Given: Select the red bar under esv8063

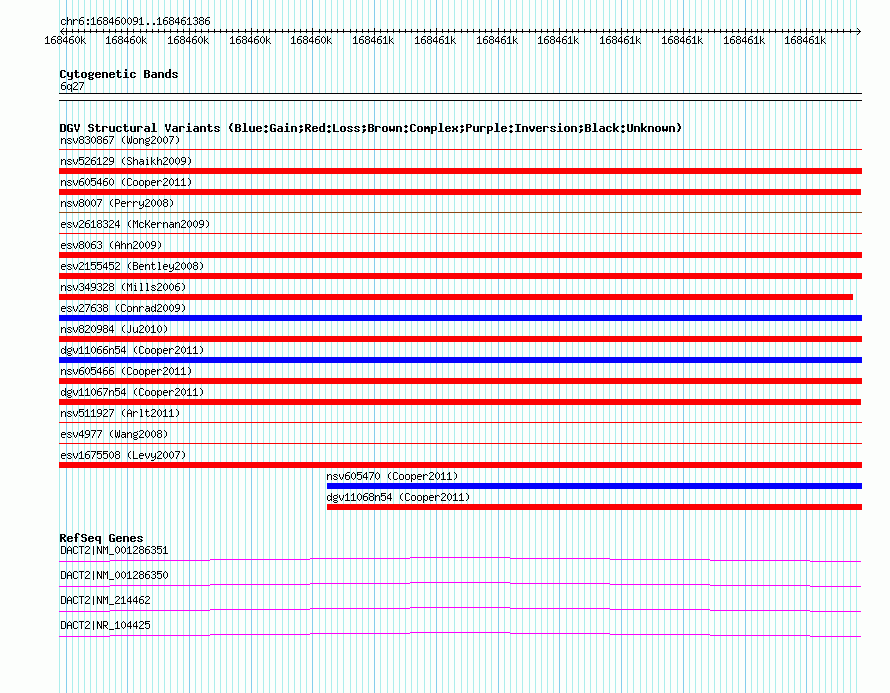Looking at the screenshot, I should point(460,255).
